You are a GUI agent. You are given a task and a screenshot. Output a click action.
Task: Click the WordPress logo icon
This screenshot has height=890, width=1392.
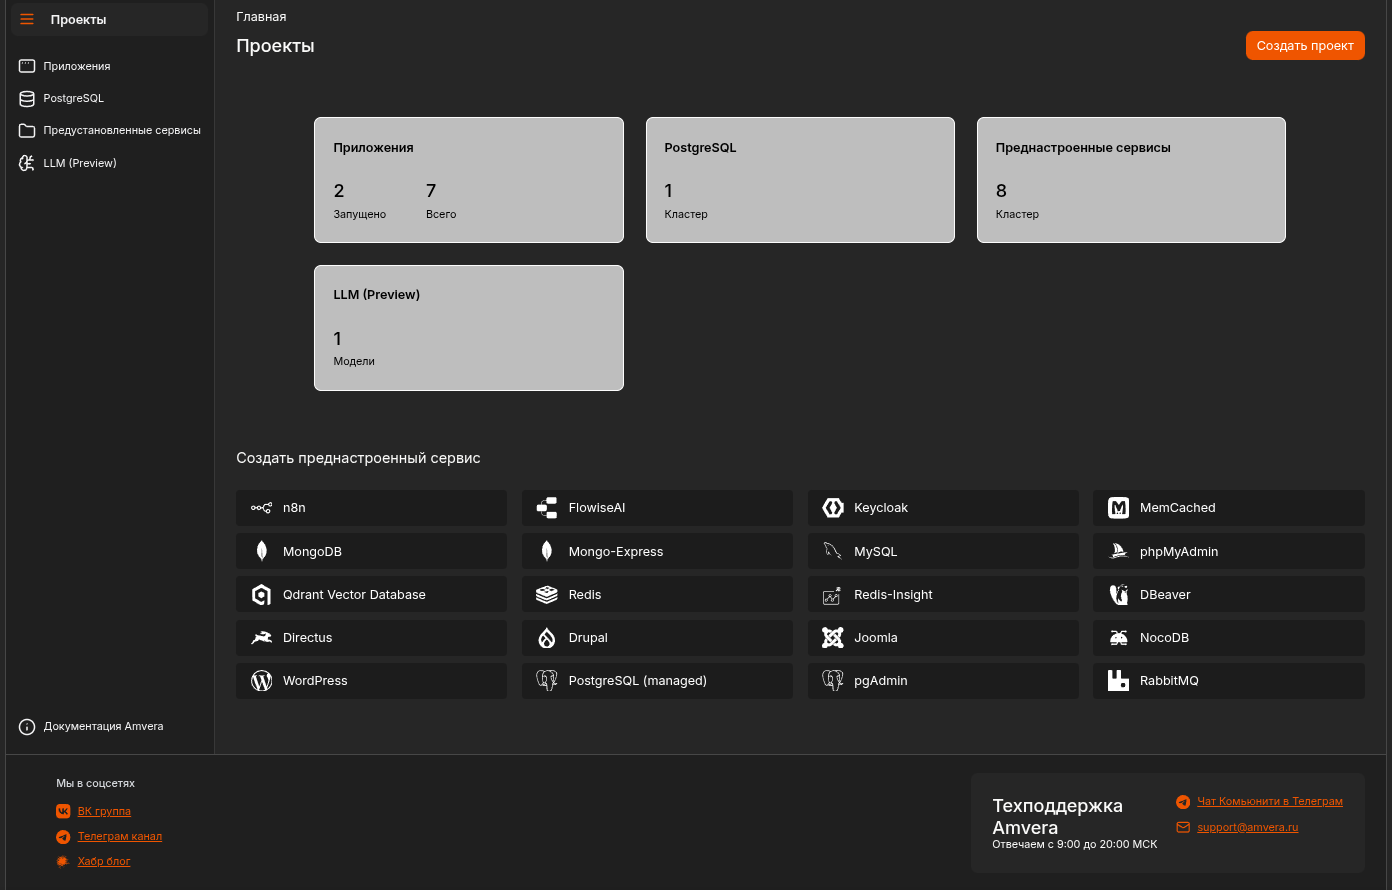[x=261, y=681]
